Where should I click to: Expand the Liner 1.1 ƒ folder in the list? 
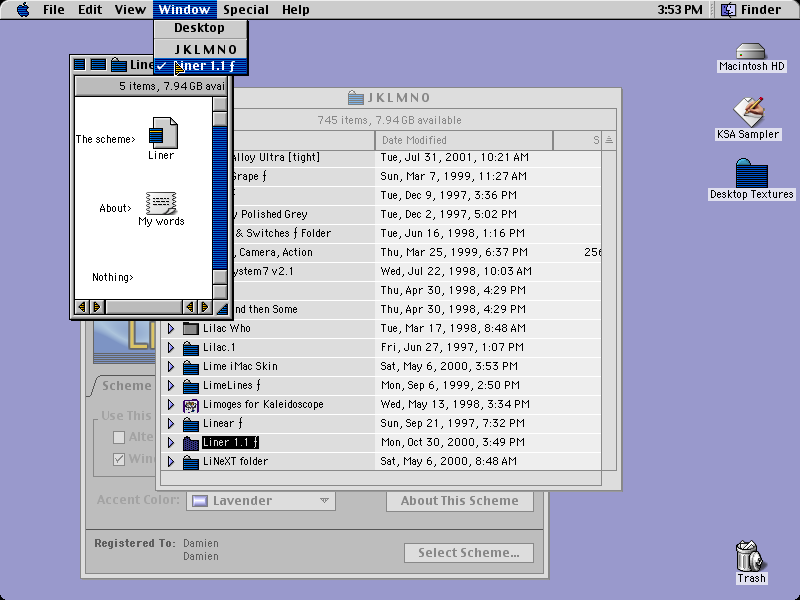(x=171, y=442)
